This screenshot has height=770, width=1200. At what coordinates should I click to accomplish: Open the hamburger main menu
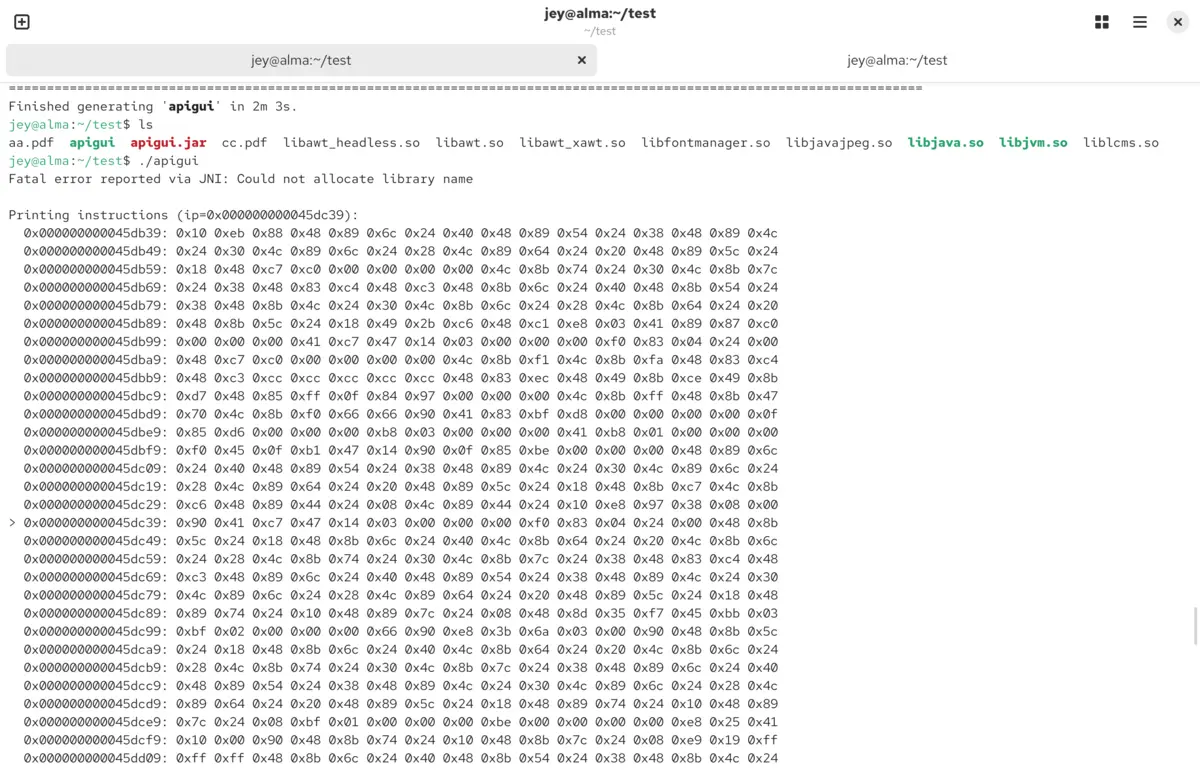click(x=1140, y=22)
